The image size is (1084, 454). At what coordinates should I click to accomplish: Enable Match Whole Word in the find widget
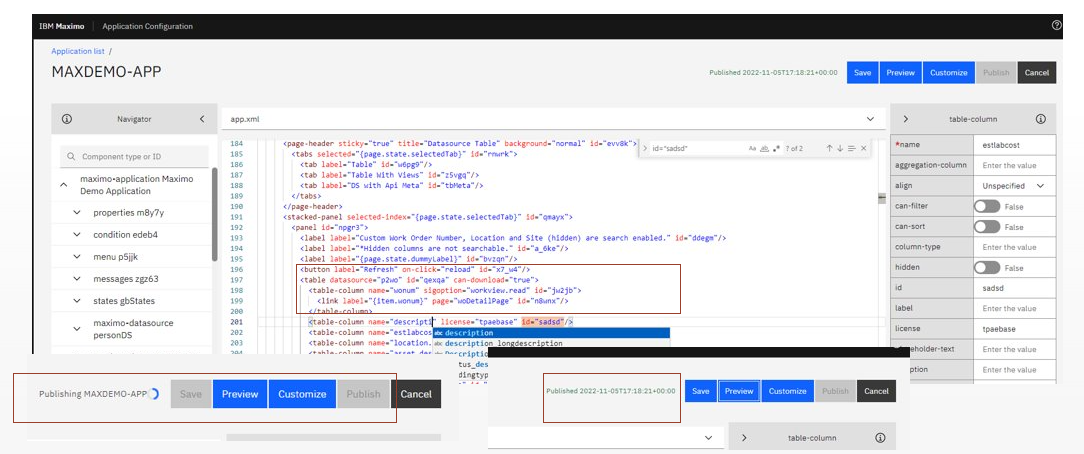(764, 149)
